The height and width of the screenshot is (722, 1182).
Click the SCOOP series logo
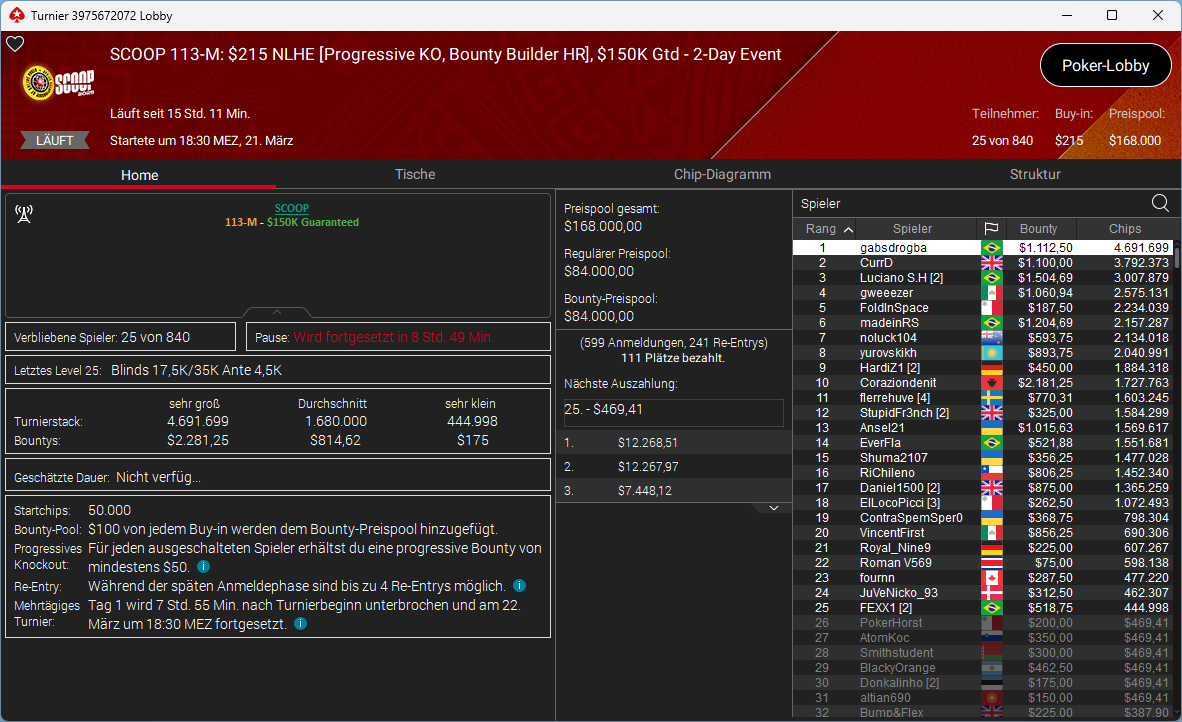point(58,84)
